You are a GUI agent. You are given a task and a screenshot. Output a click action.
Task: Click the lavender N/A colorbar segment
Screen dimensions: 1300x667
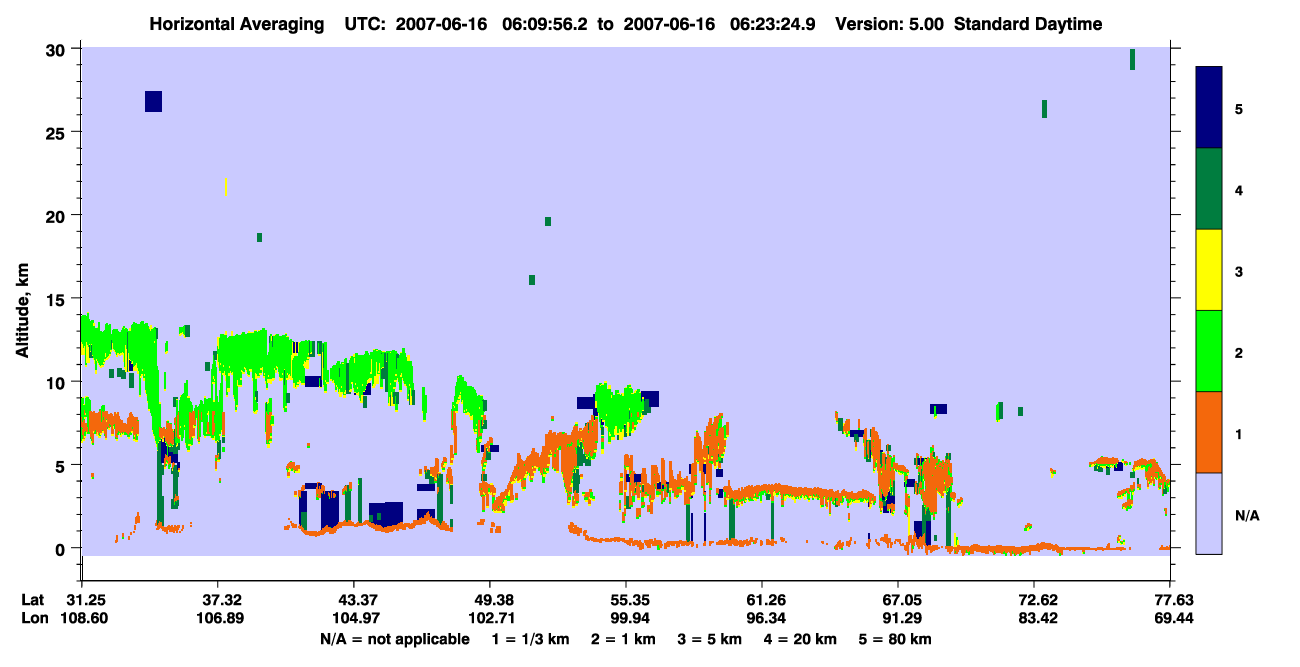tap(1209, 513)
